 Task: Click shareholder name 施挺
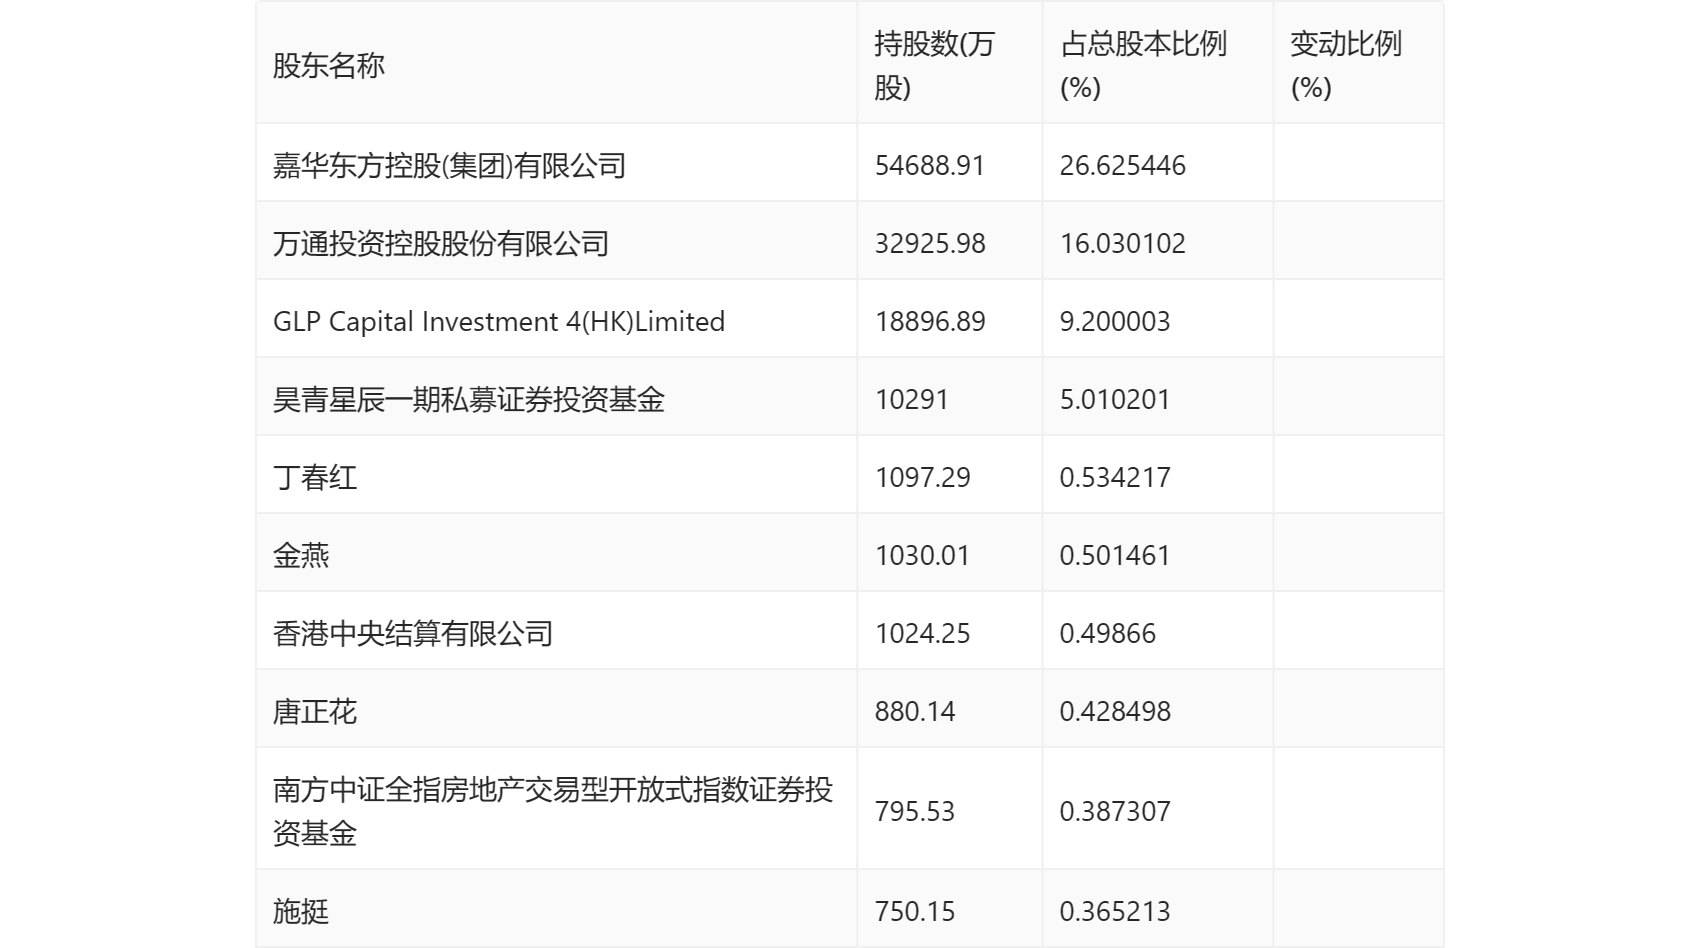(301, 912)
